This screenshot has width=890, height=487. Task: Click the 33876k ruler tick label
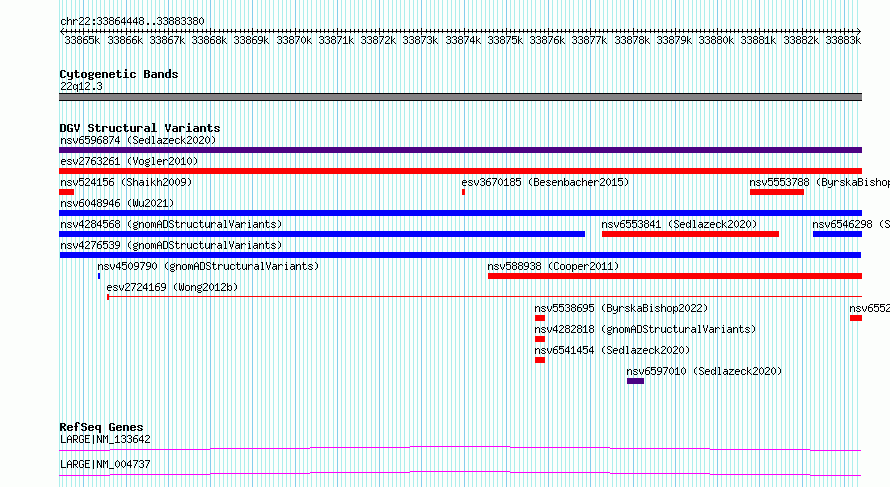pyautogui.click(x=547, y=40)
